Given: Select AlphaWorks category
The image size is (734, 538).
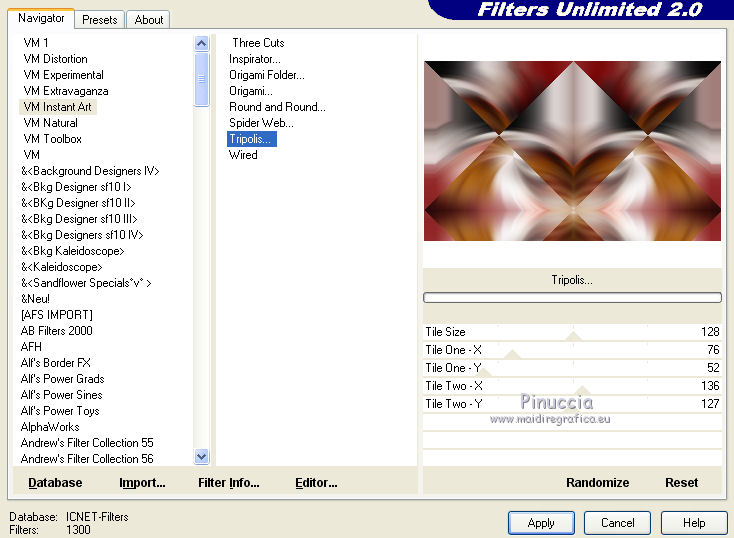Looking at the screenshot, I should click(50, 427).
